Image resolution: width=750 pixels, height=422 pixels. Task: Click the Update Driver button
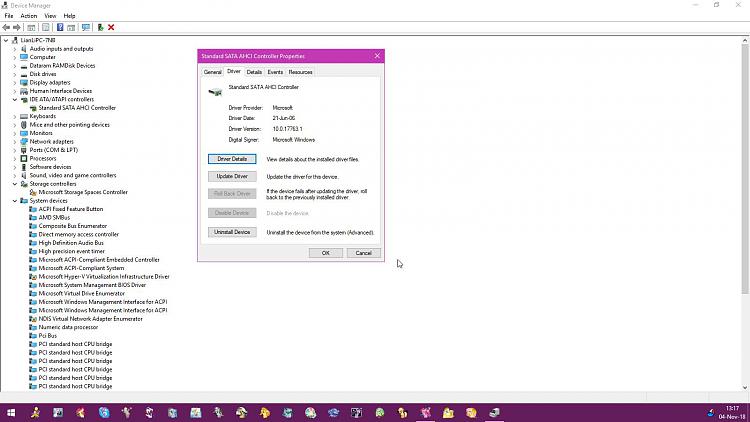click(x=232, y=177)
